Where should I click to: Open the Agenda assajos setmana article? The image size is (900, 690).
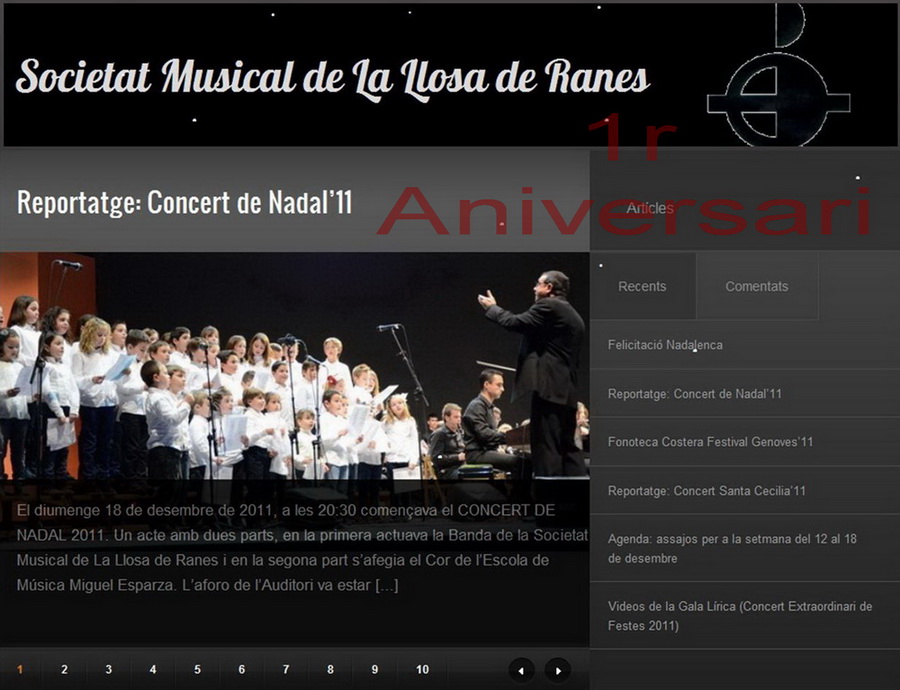click(732, 548)
